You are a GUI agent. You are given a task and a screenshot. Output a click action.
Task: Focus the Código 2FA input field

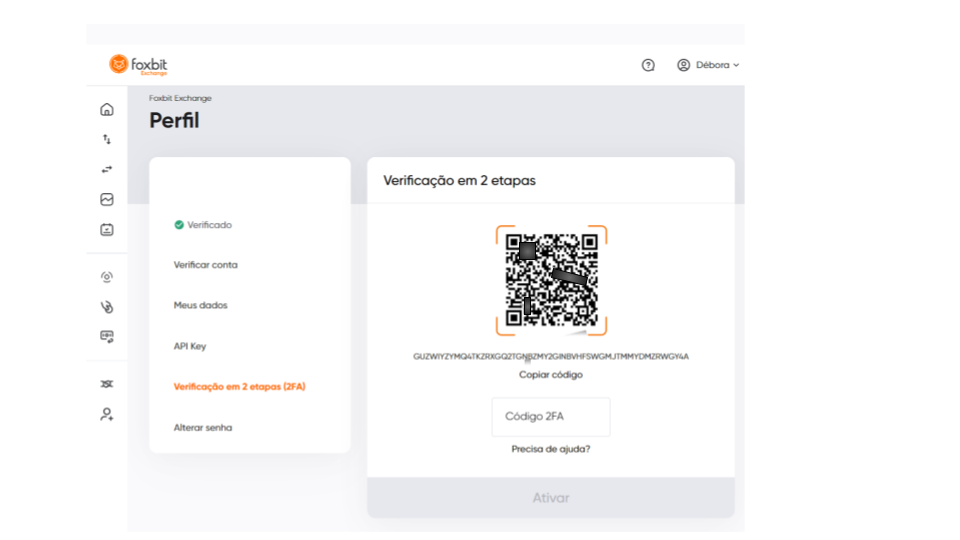coord(550,416)
